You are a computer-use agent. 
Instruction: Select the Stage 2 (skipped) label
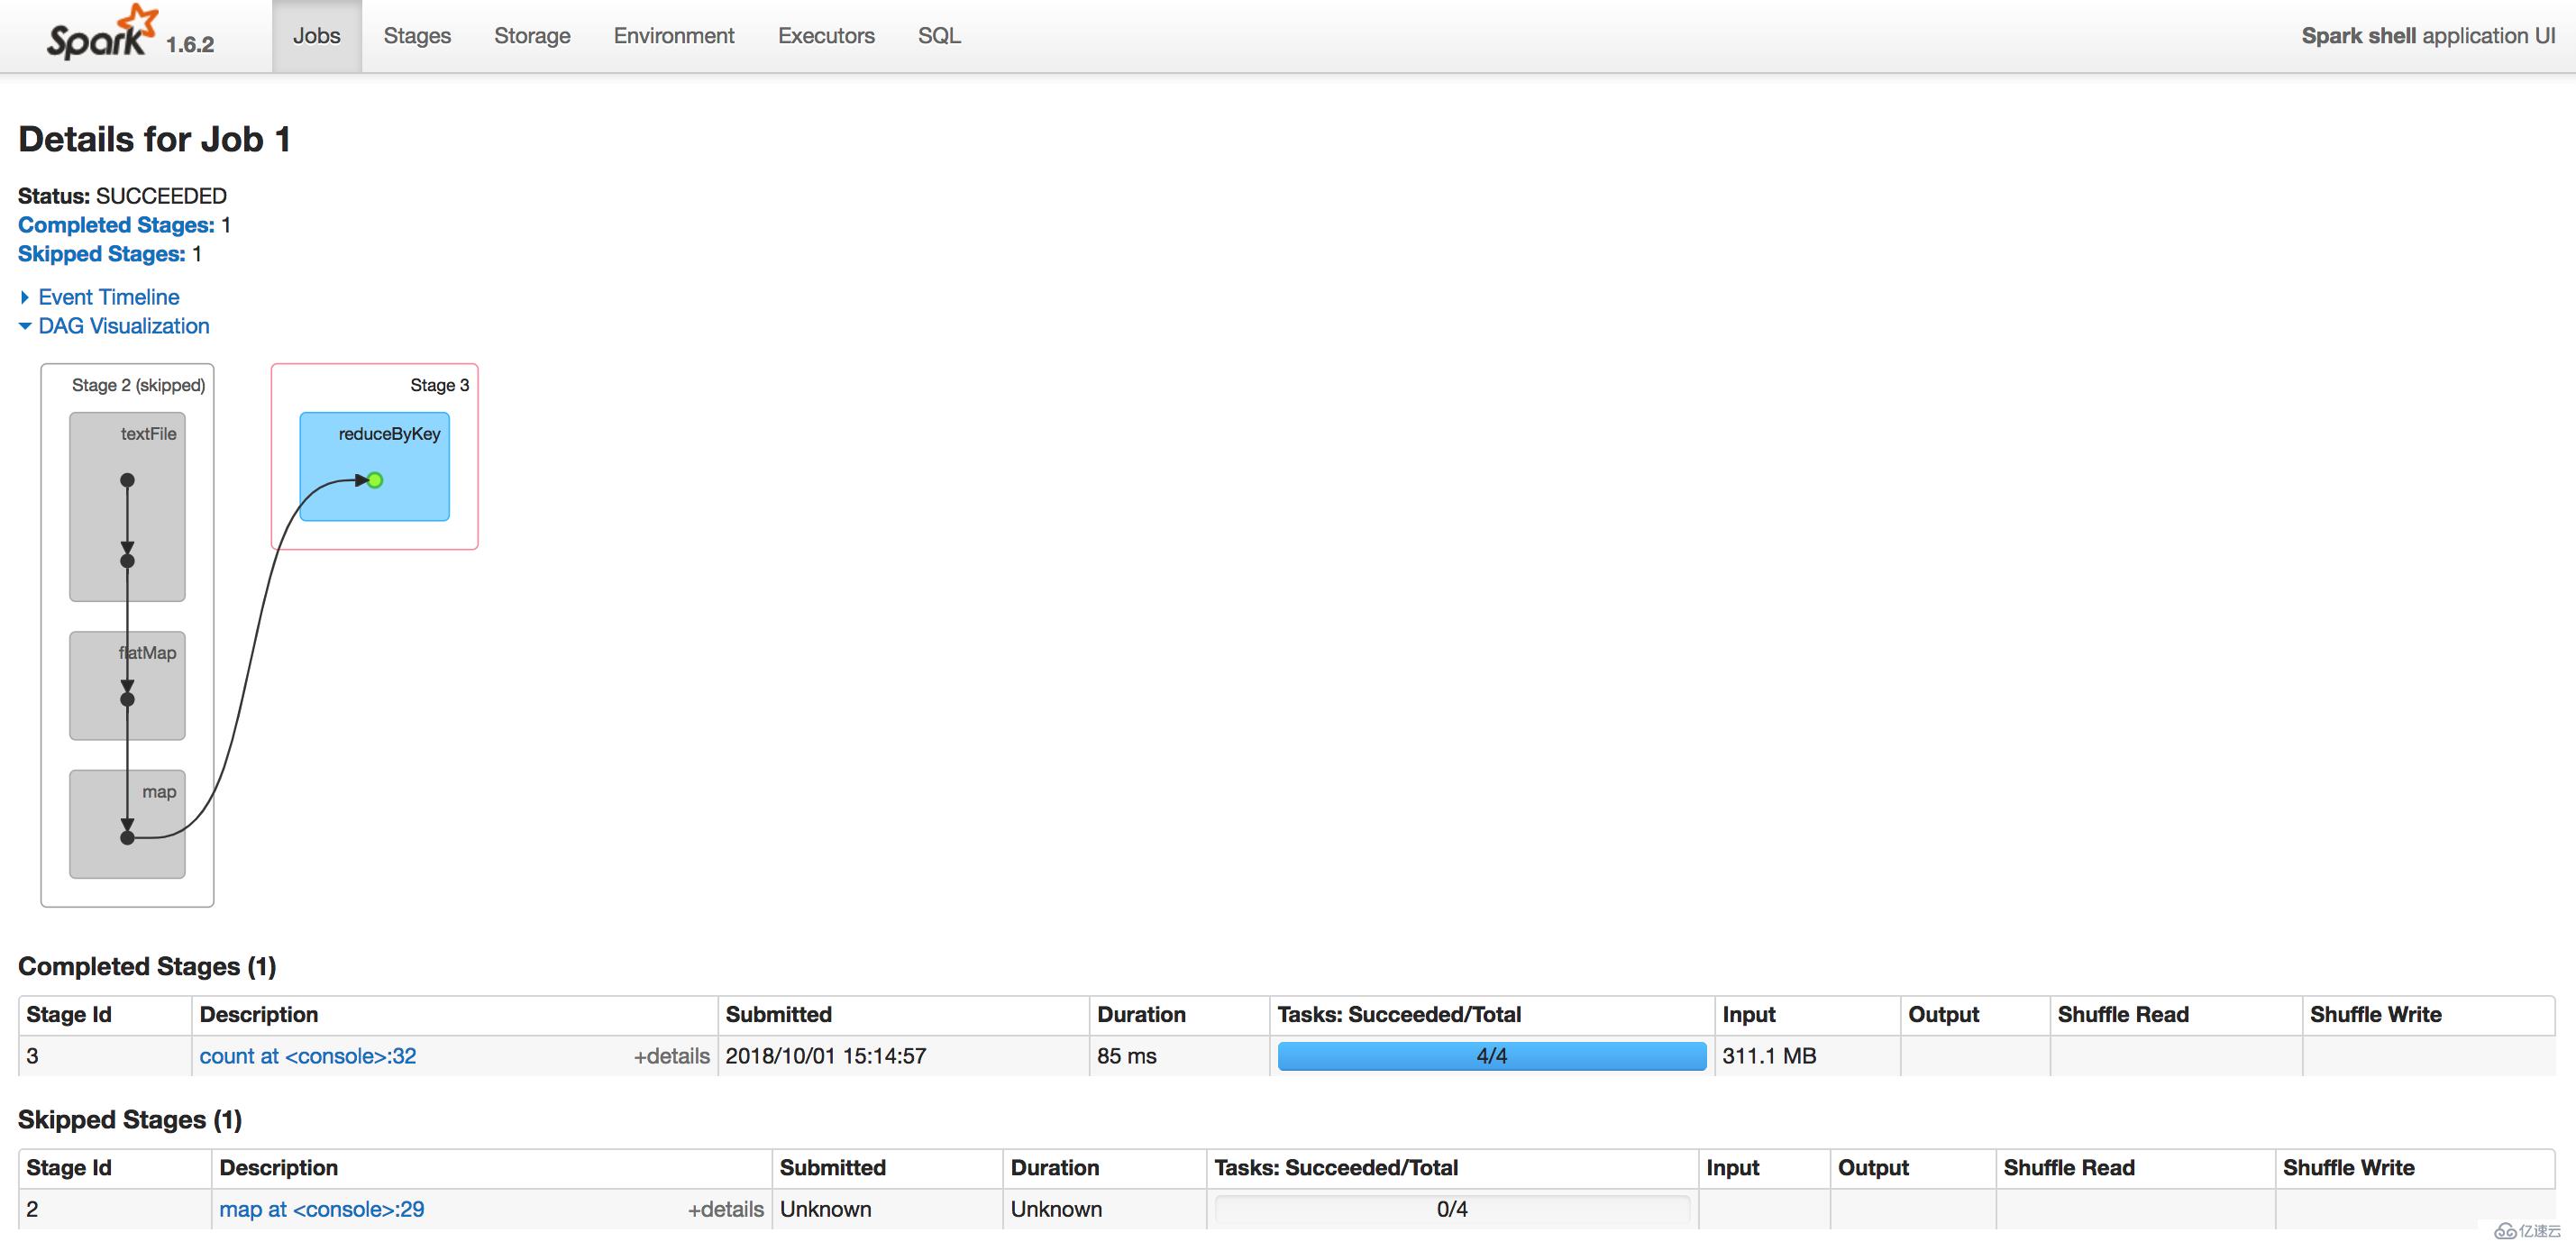click(138, 385)
